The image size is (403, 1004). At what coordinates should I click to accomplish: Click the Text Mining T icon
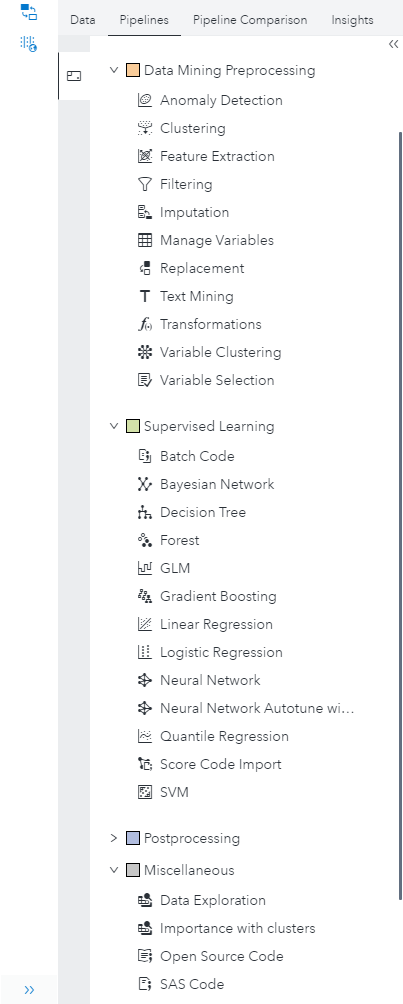(145, 296)
